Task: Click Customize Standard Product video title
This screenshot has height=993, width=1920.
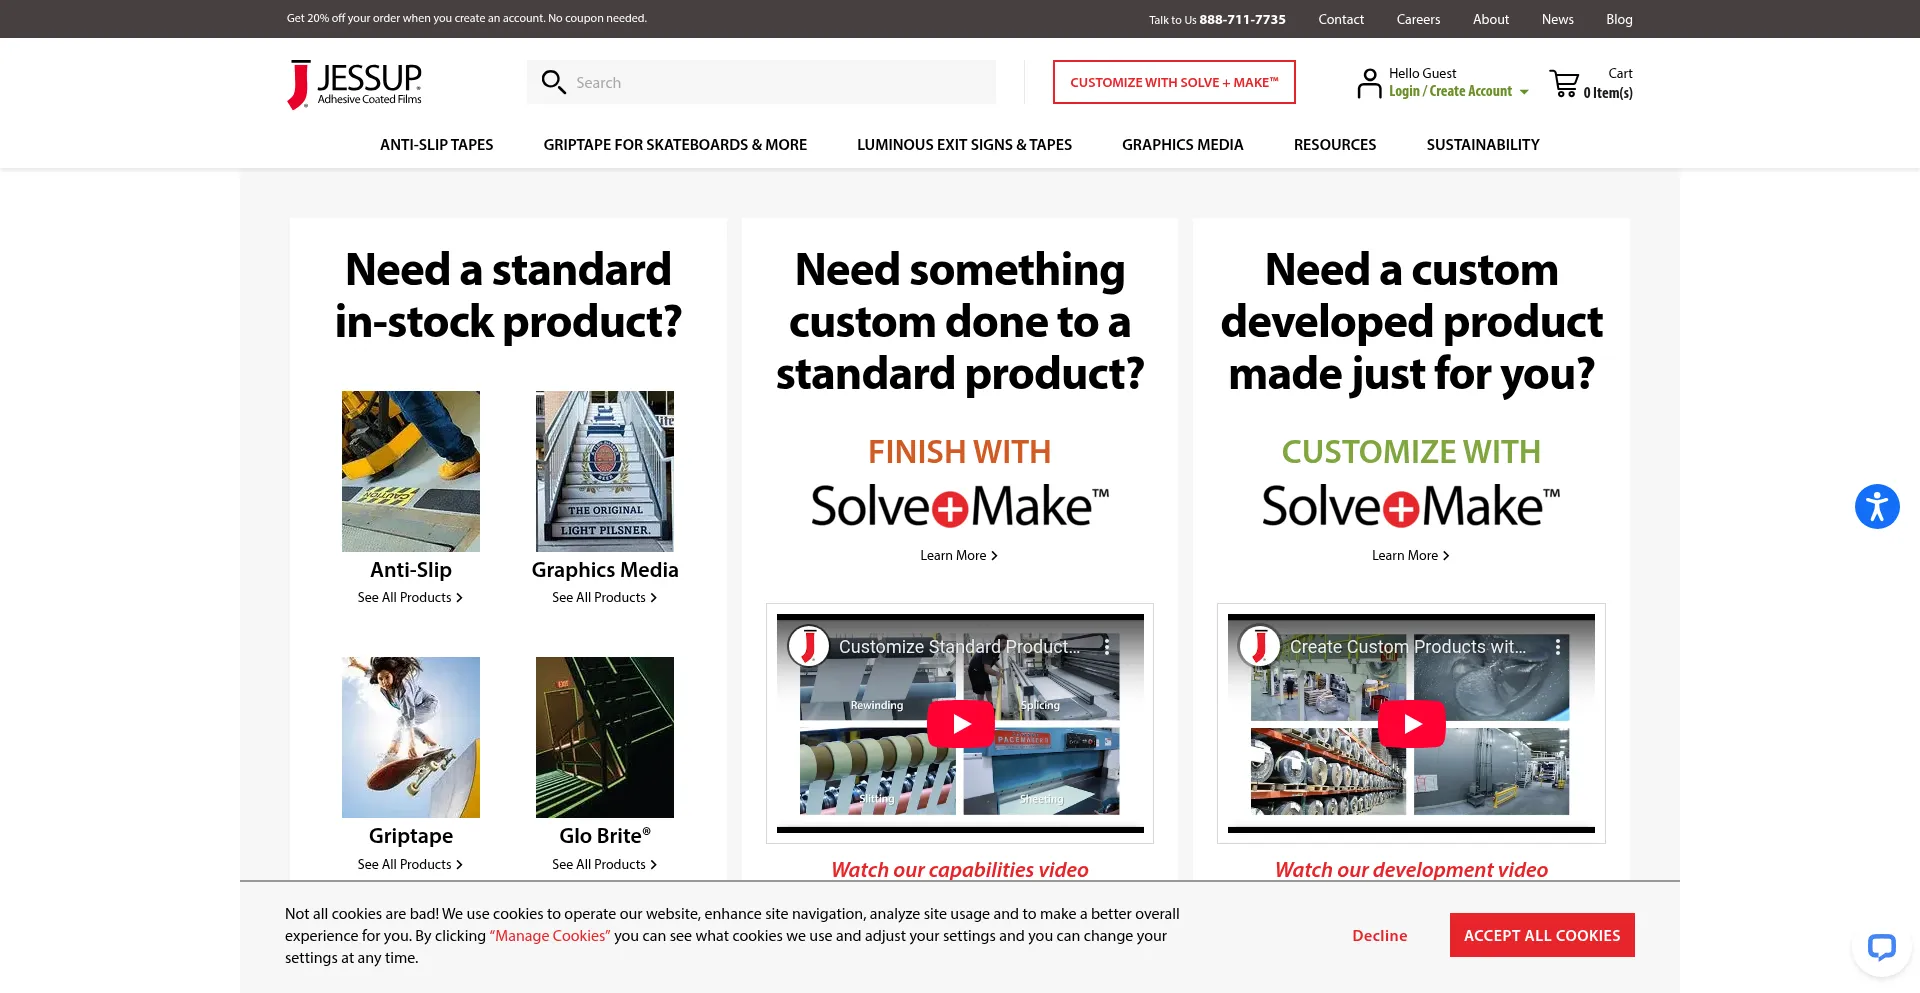Action: pos(959,647)
